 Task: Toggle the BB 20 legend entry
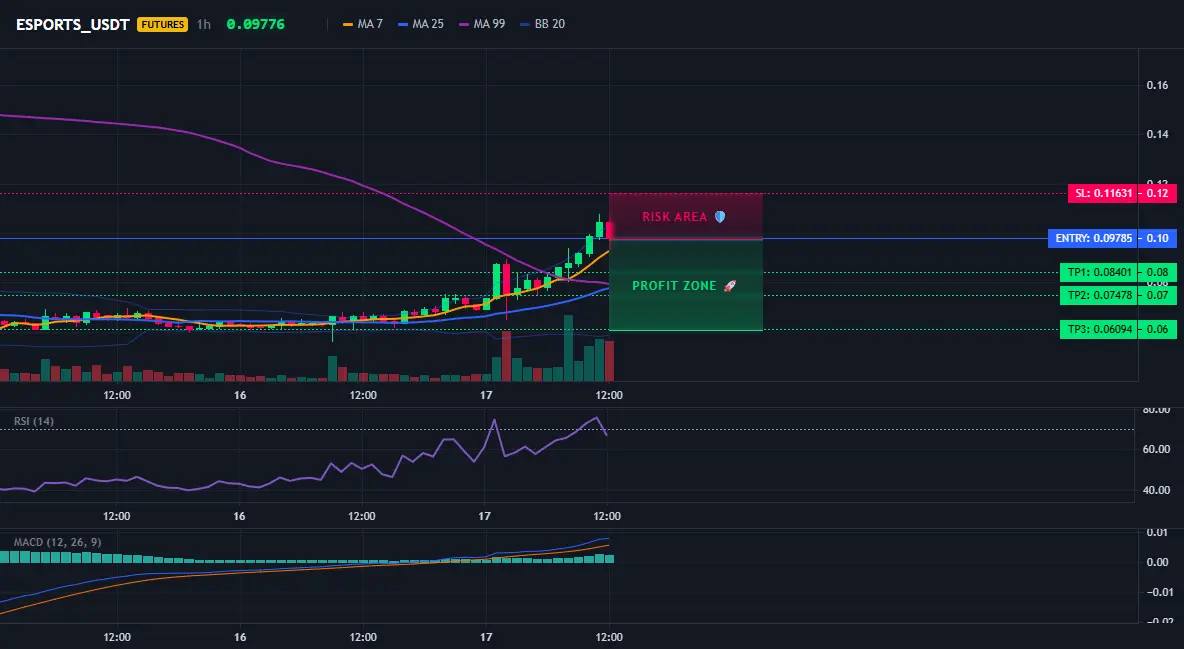(542, 24)
